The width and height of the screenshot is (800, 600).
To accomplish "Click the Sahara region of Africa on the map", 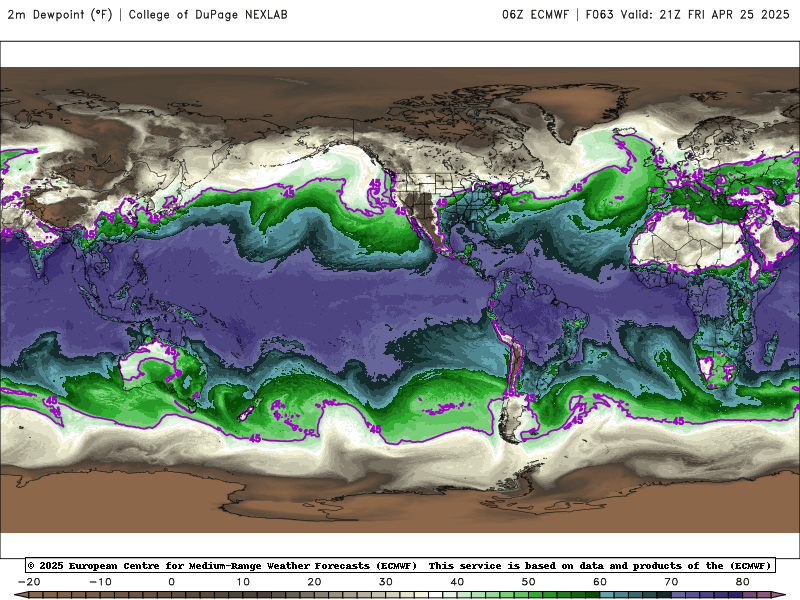I will (689, 240).
